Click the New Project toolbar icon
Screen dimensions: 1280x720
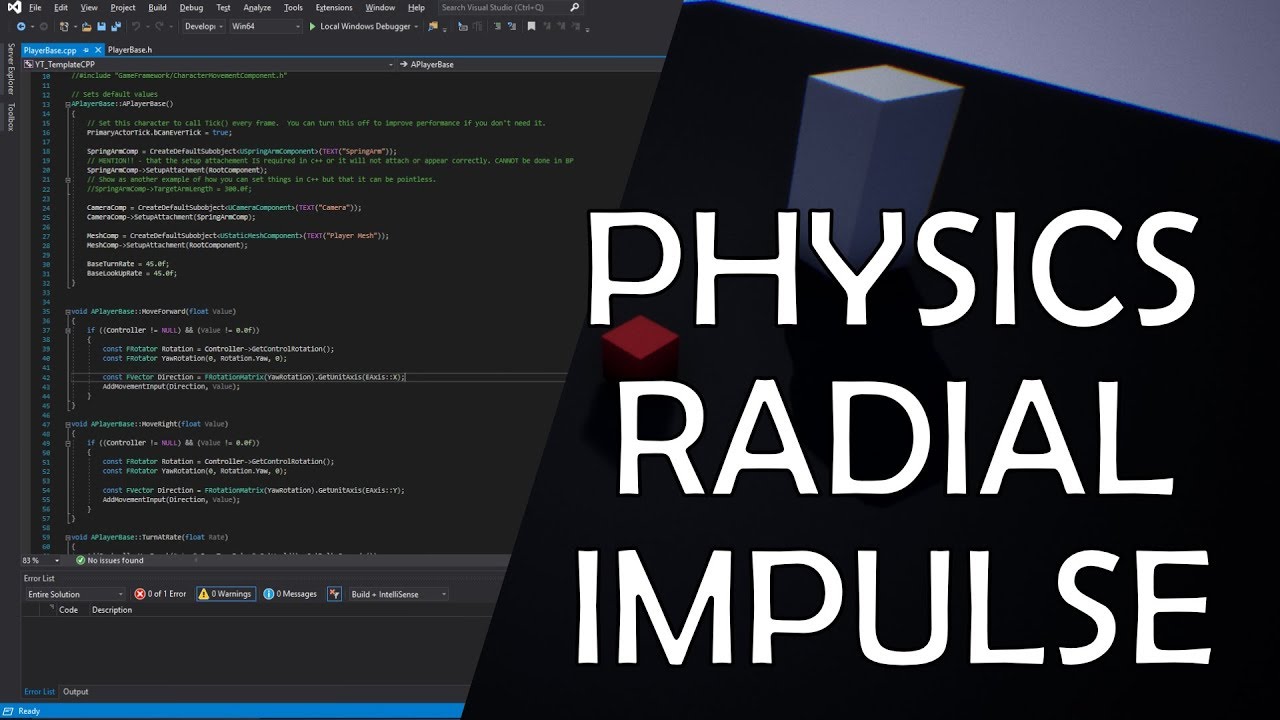tap(64, 26)
